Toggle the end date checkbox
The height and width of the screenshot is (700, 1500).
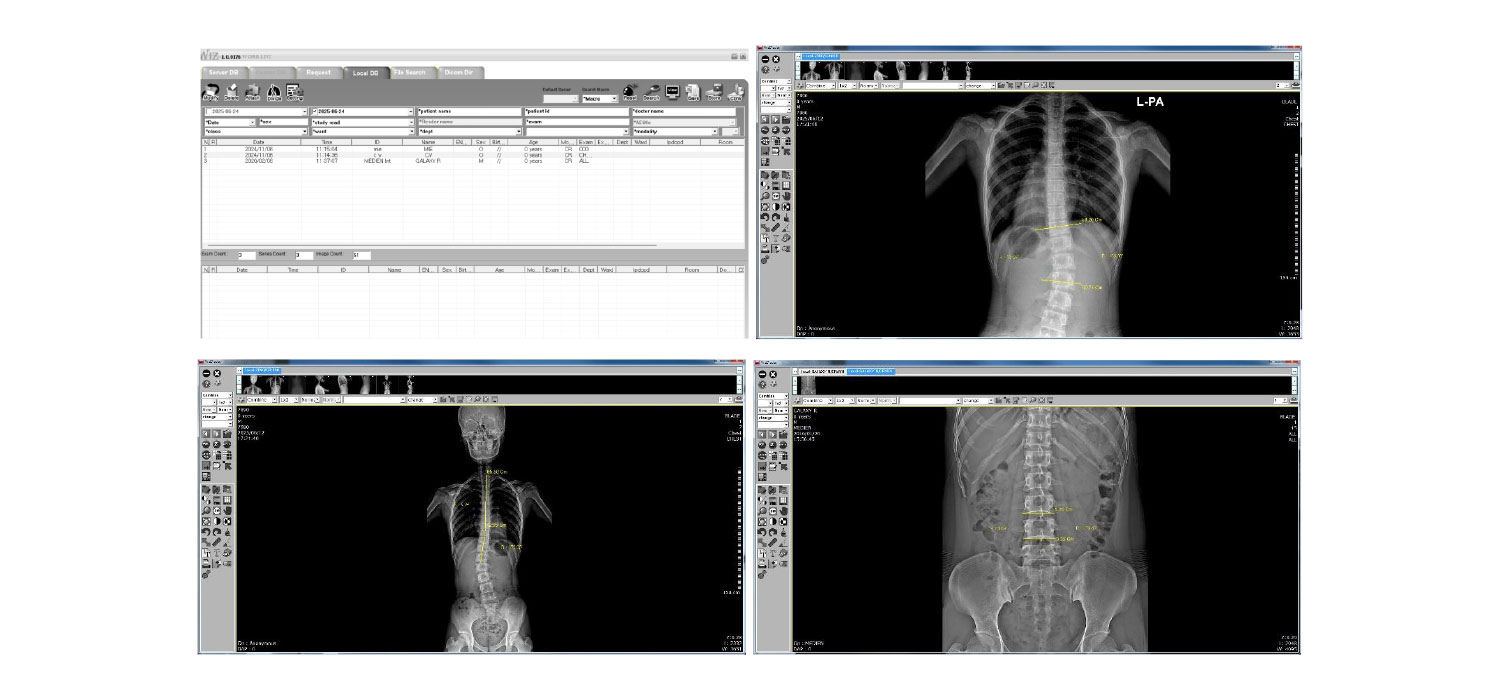(x=314, y=111)
